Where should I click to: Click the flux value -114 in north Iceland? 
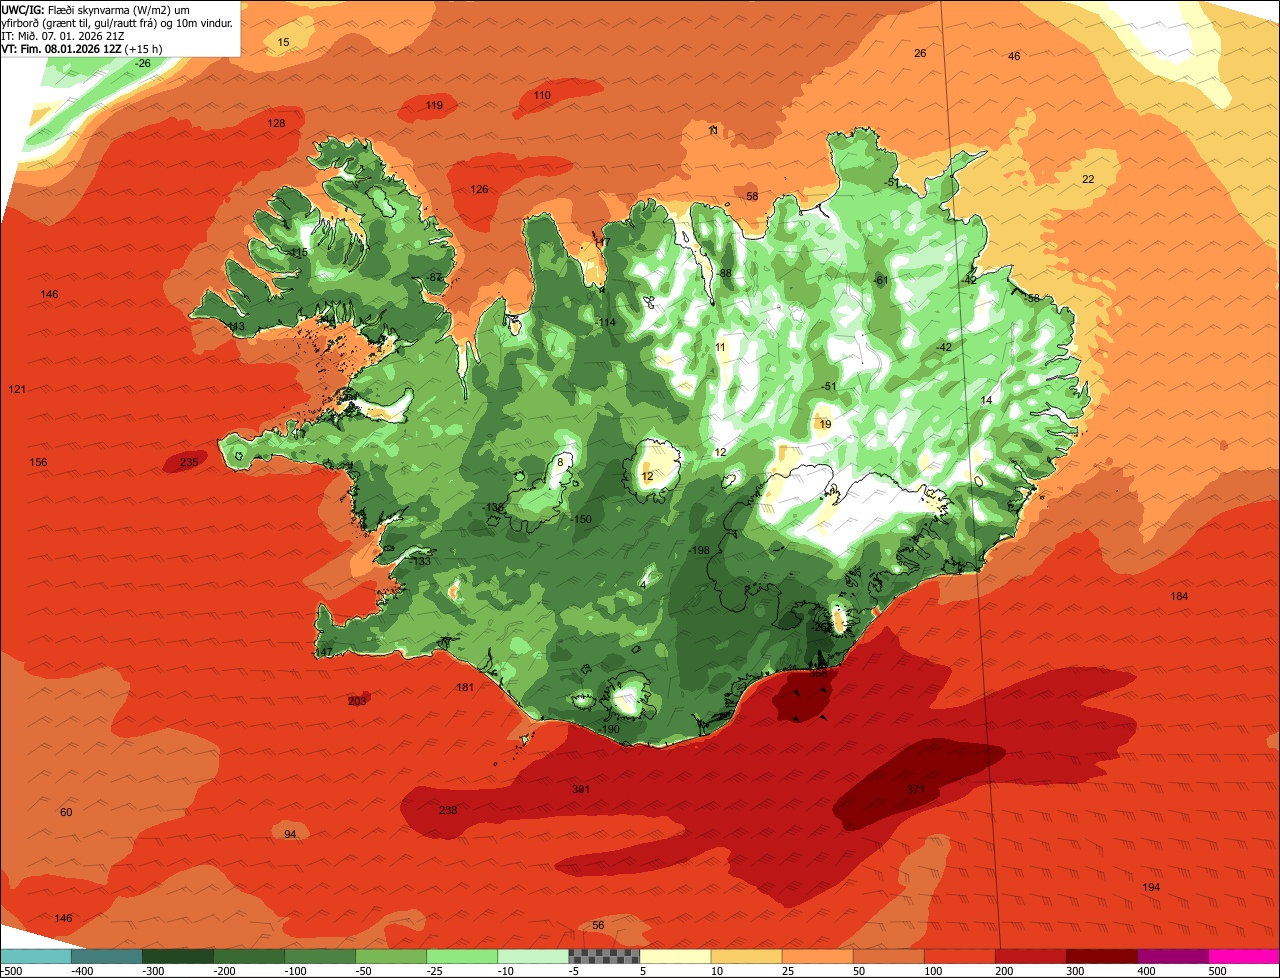coord(605,322)
